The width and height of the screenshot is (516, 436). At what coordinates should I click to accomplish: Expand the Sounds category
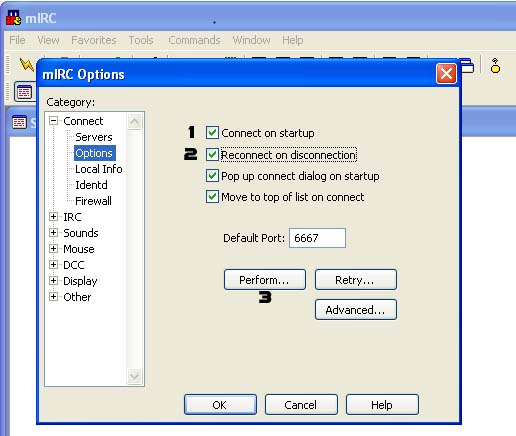coord(53,232)
